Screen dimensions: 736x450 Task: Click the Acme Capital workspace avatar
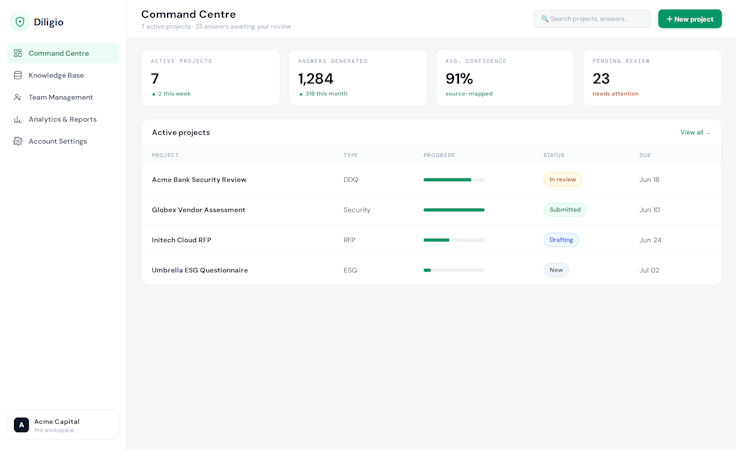(21, 425)
